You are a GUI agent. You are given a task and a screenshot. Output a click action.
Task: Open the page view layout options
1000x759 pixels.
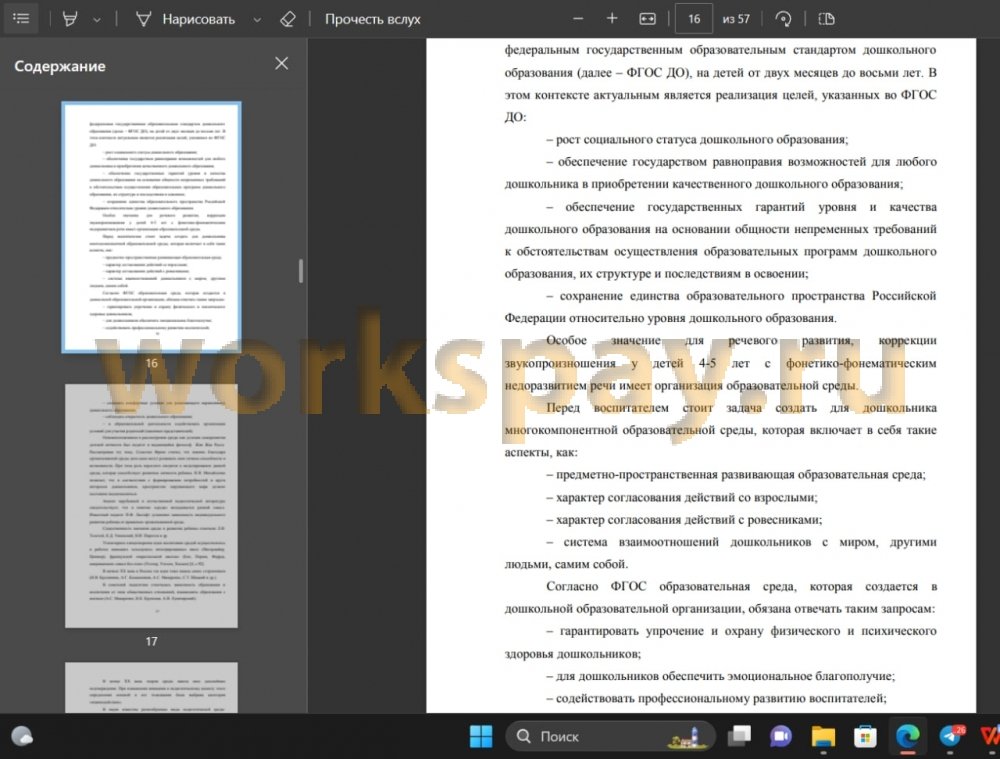pos(827,19)
